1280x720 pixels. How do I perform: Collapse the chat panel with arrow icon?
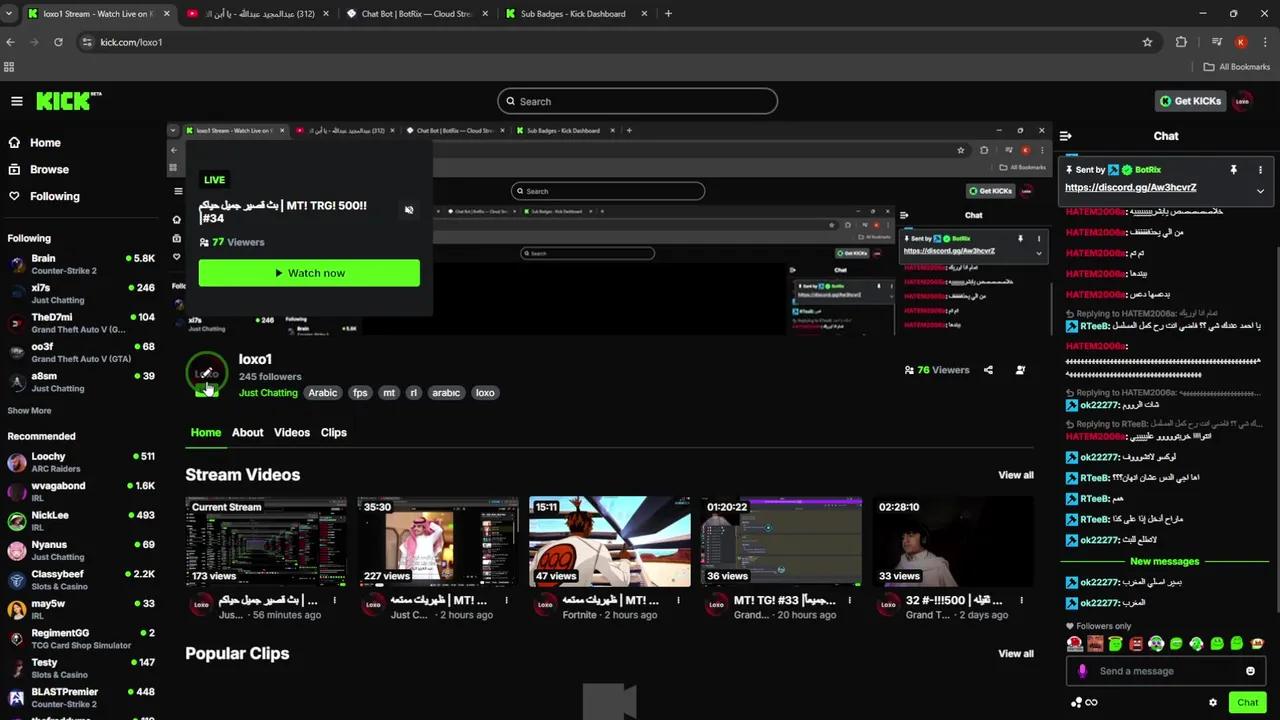click(1066, 136)
